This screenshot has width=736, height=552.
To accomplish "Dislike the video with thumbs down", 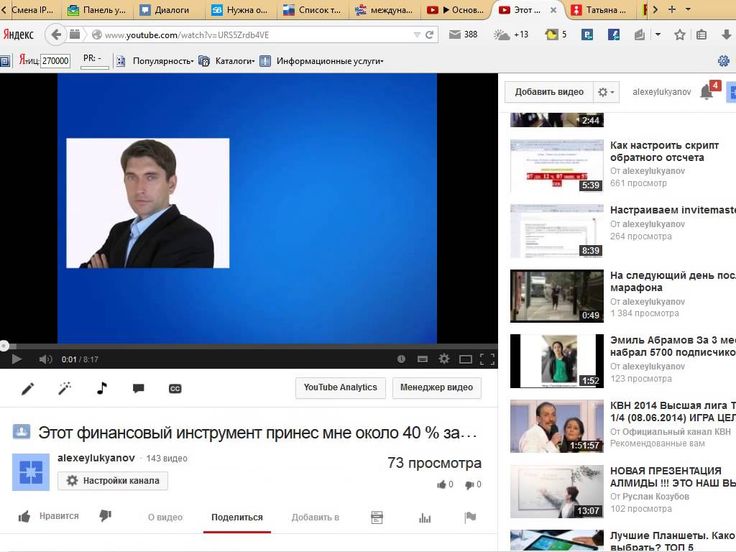I will tap(105, 516).
